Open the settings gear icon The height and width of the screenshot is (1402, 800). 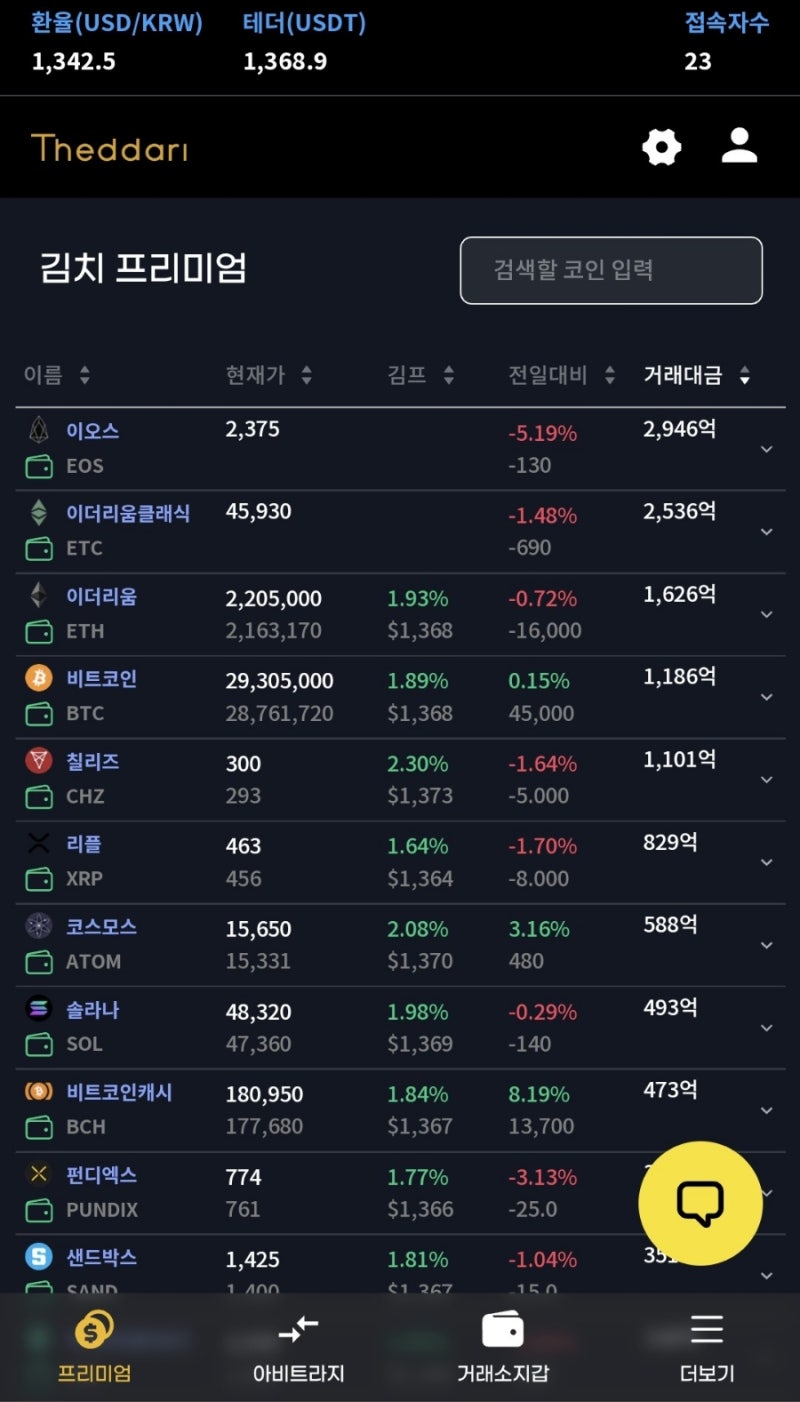tap(661, 148)
